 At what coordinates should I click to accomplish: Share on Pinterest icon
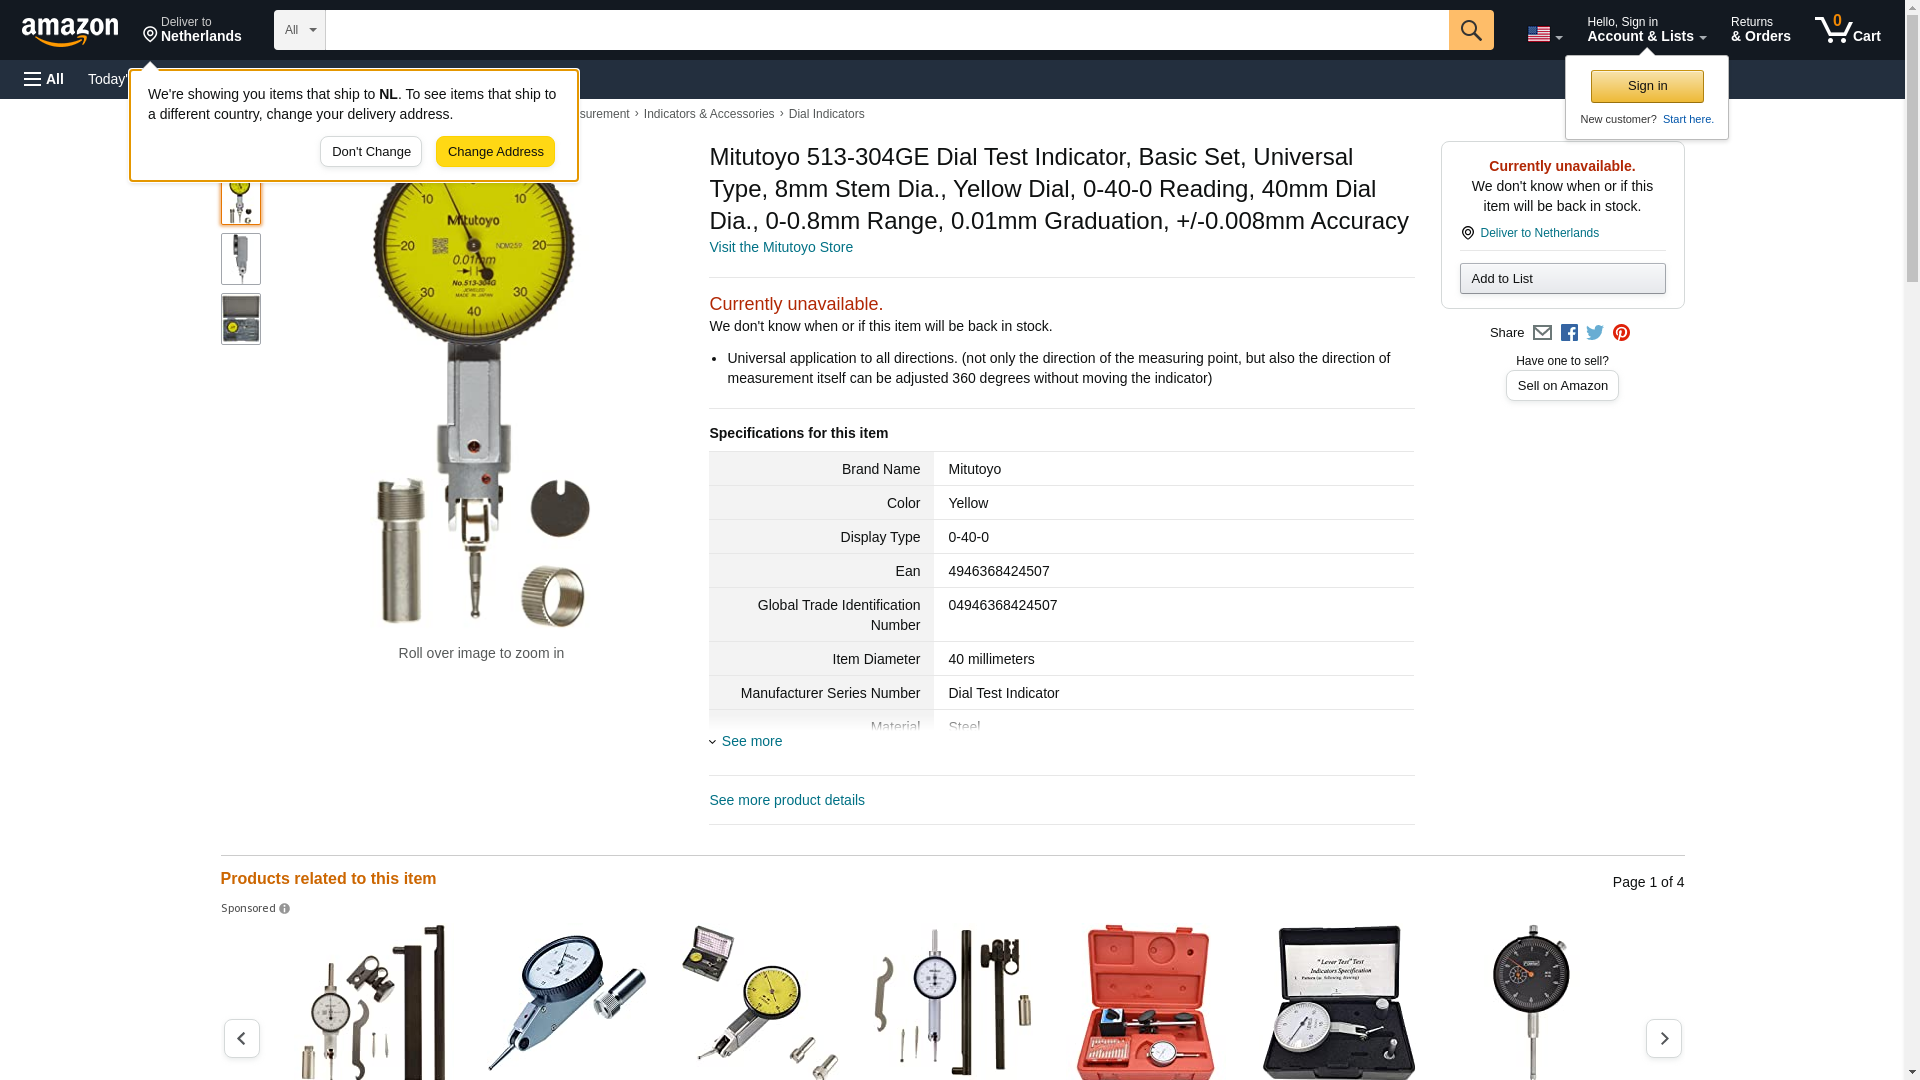click(1621, 333)
